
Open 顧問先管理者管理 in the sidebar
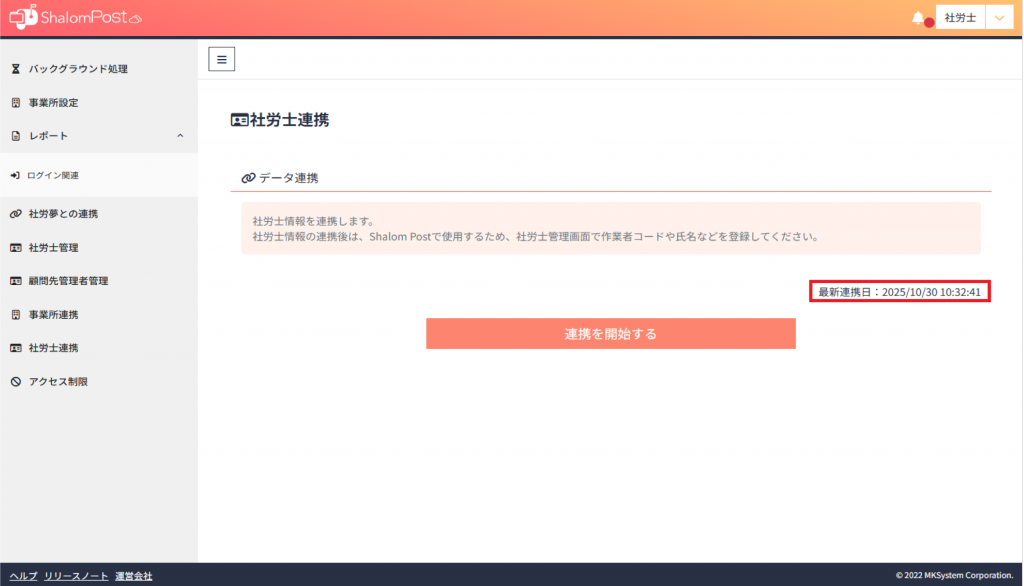coord(68,281)
